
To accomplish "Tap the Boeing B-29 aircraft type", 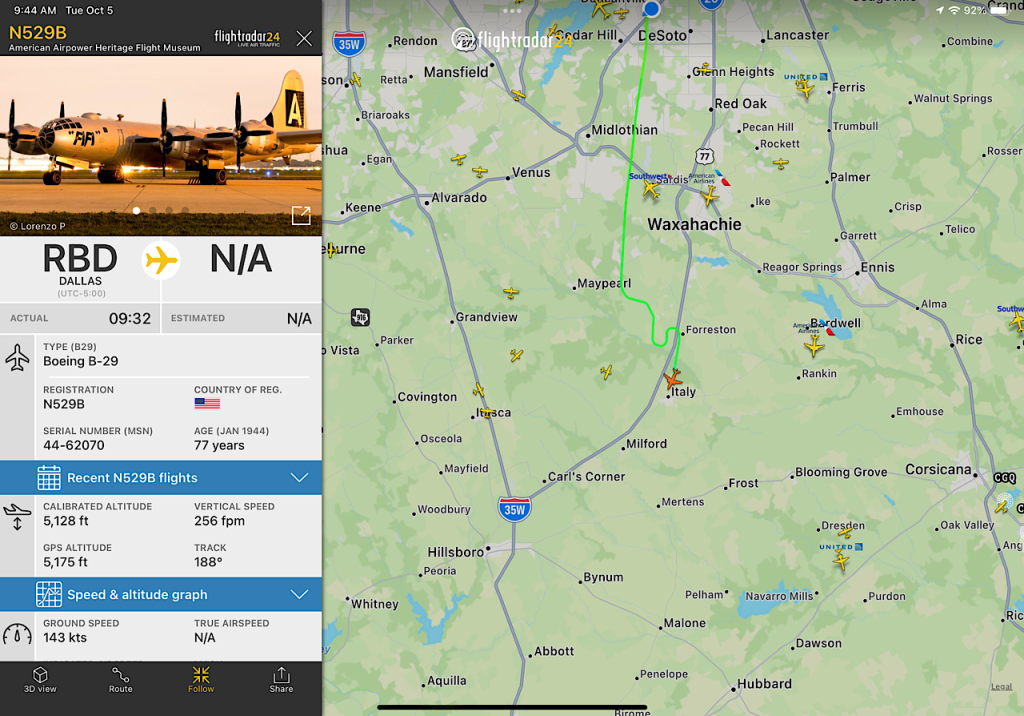I will [x=81, y=361].
